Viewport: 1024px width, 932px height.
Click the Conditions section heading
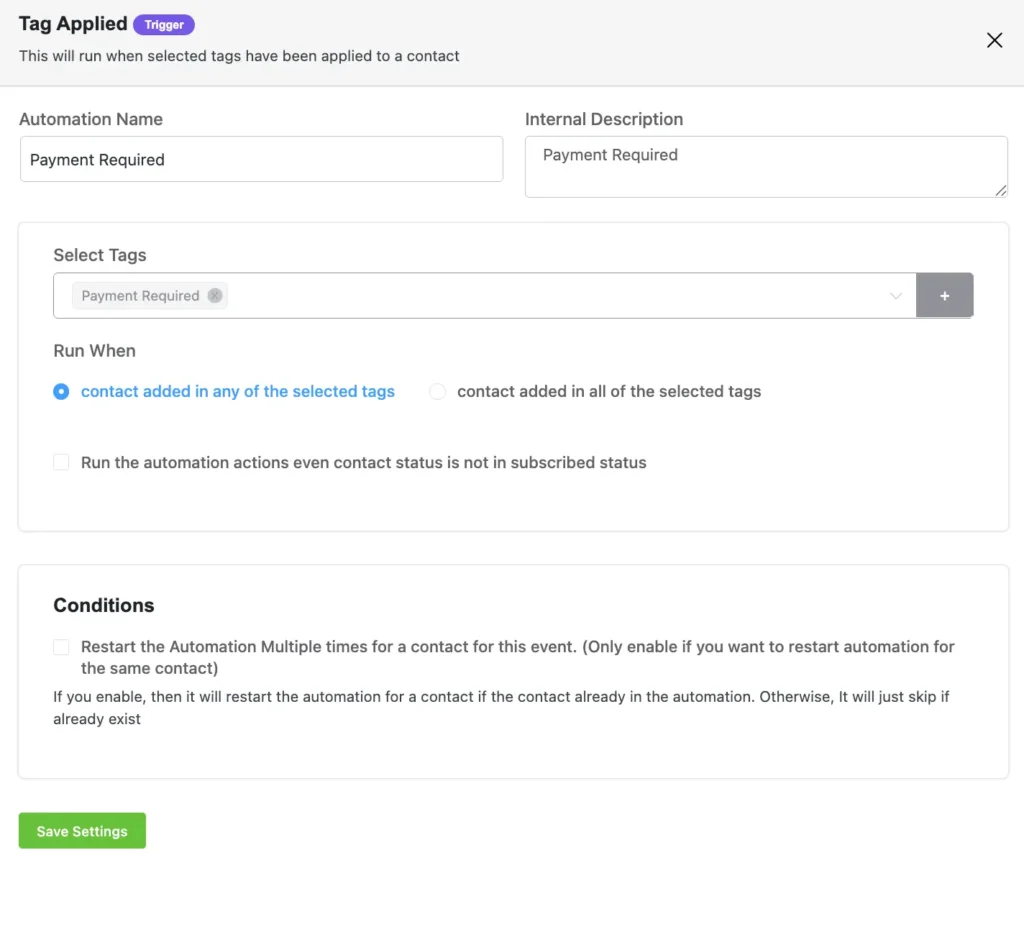[104, 605]
